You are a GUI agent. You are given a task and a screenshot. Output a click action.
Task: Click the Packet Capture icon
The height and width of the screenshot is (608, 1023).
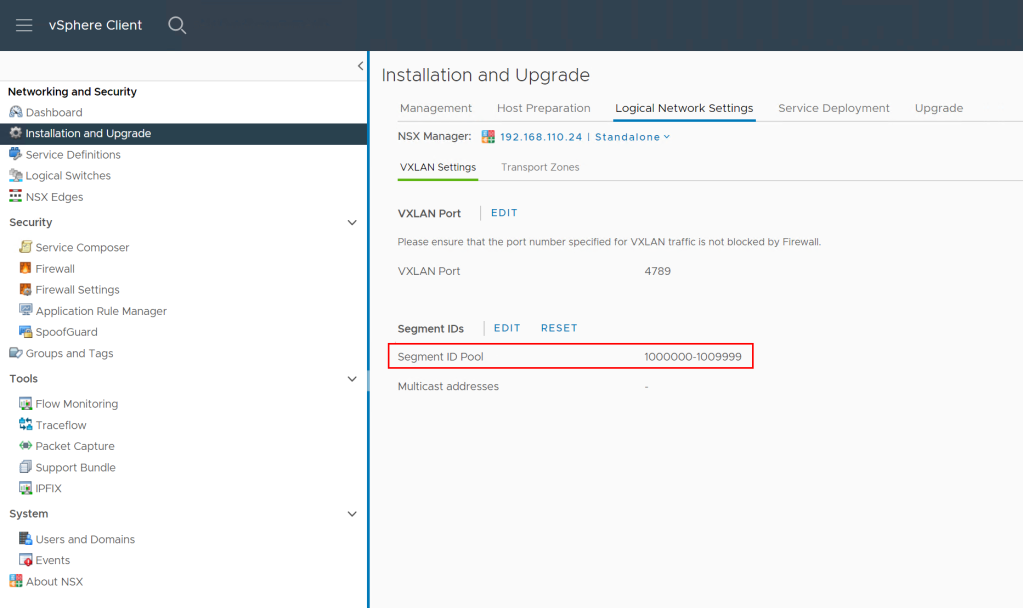click(26, 446)
